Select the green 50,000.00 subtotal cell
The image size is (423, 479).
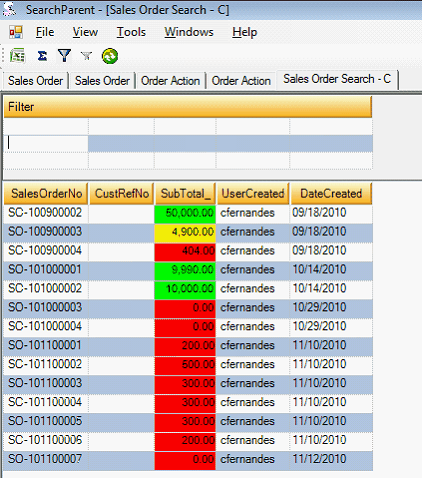click(185, 213)
